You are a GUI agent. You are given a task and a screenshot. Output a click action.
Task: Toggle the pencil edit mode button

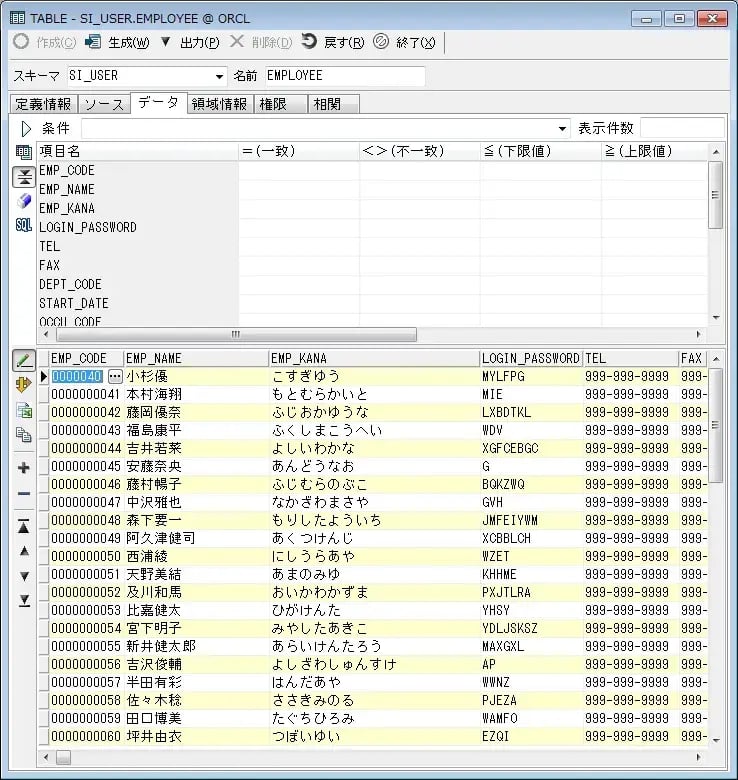coord(24,359)
